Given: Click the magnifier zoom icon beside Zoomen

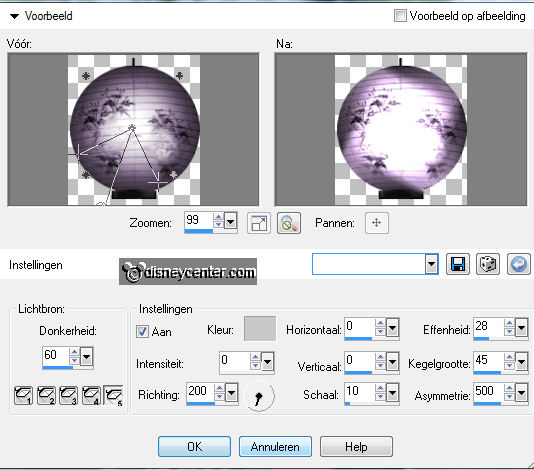Looking at the screenshot, I should click(x=289, y=223).
